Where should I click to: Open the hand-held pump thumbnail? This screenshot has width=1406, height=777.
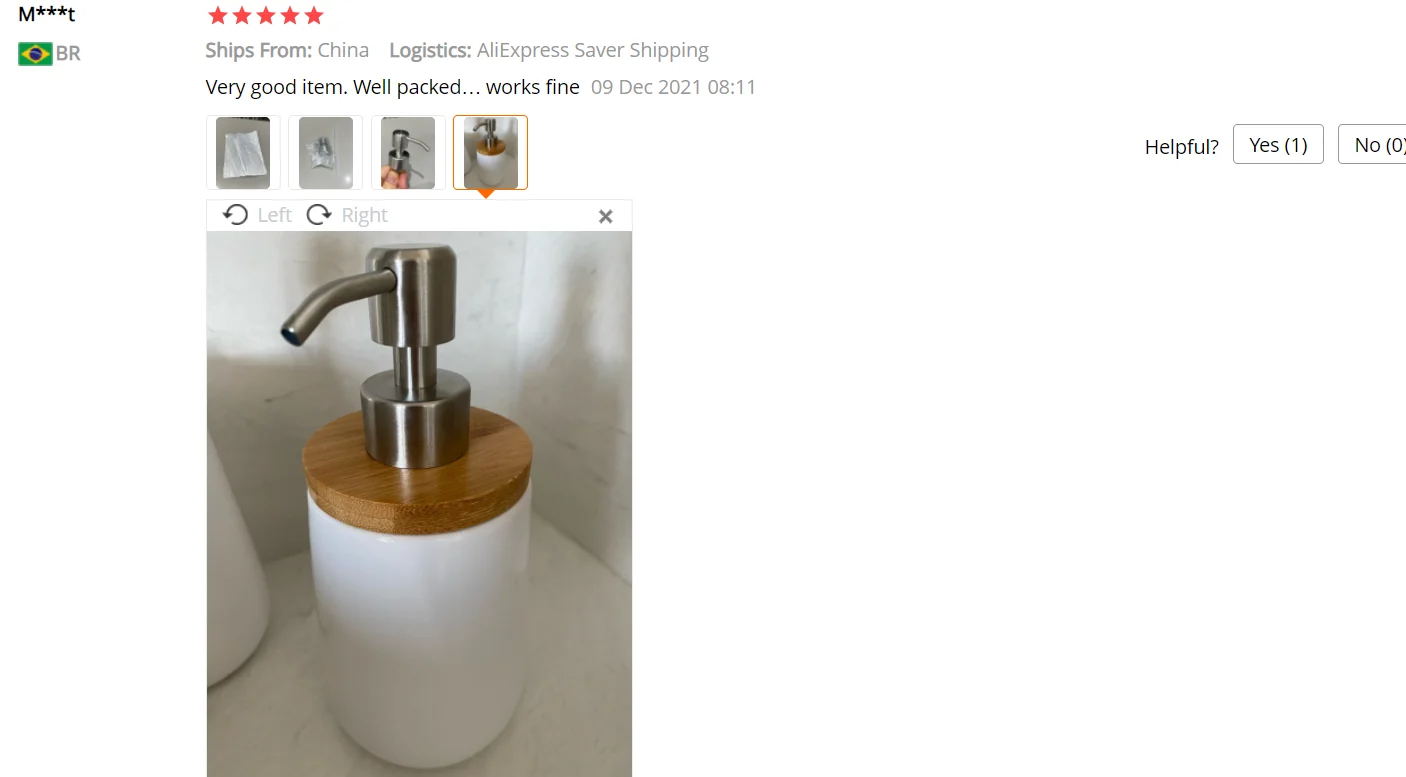(x=408, y=152)
